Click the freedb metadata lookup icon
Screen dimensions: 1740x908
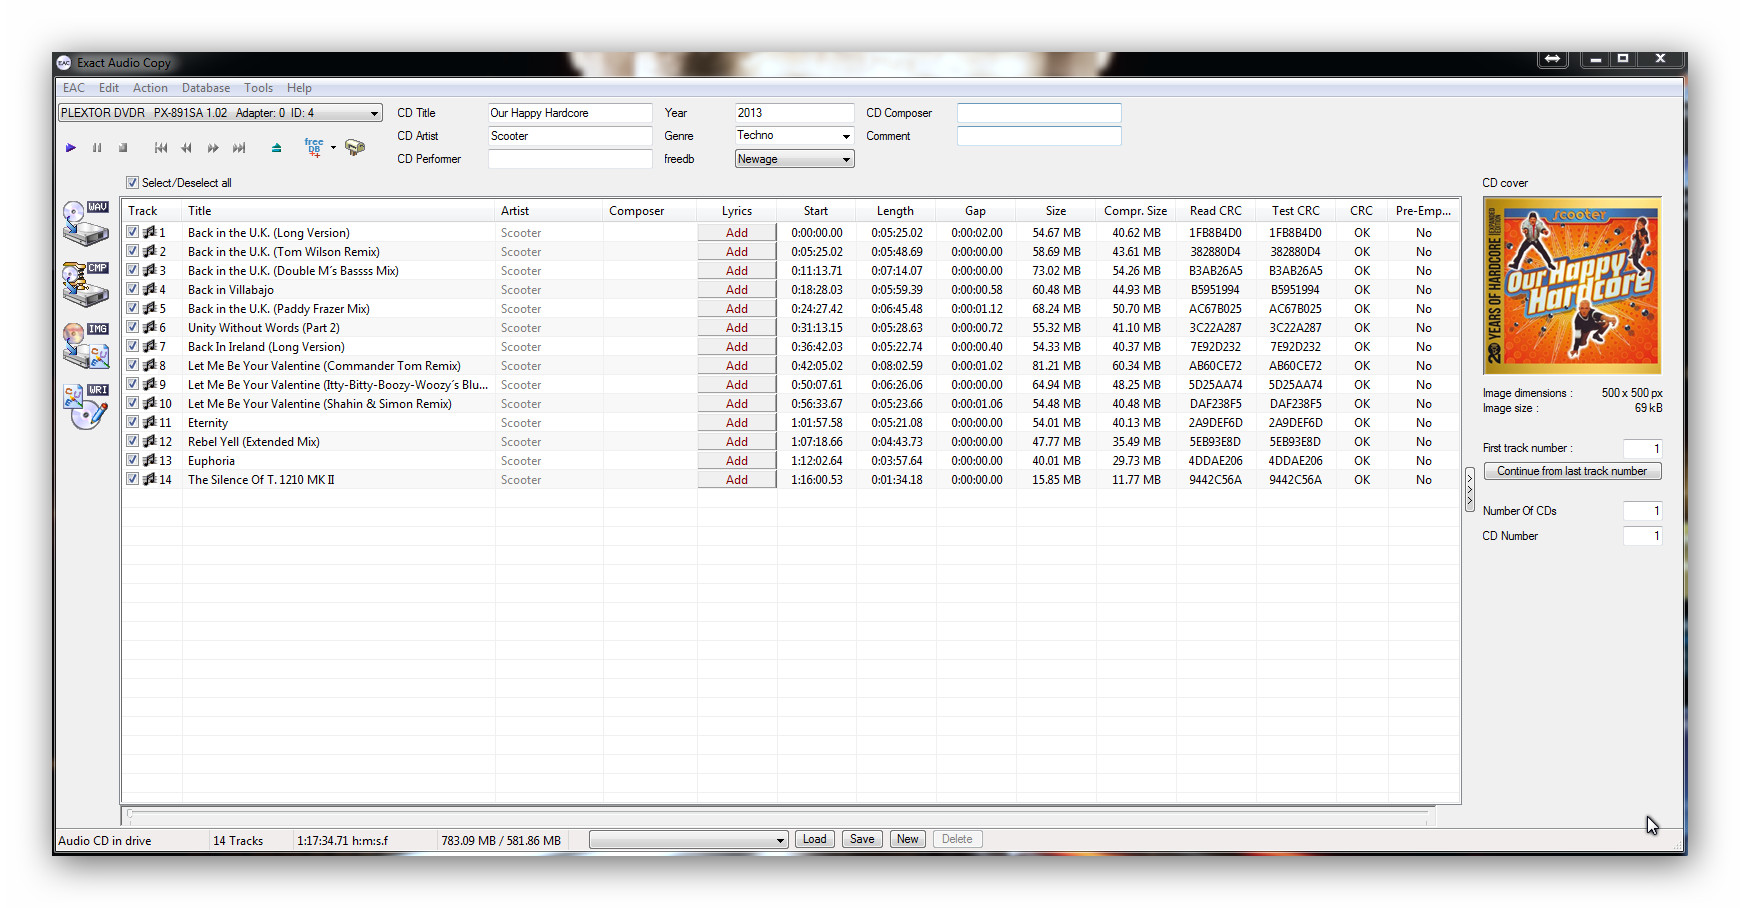point(314,148)
